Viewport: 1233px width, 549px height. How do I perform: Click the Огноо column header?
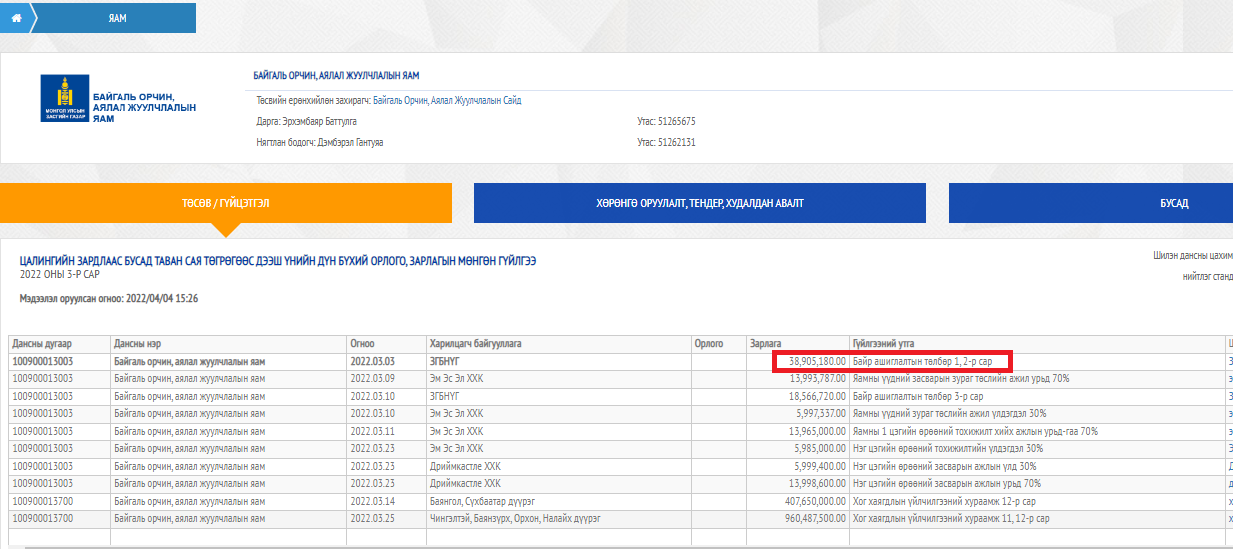[x=363, y=344]
